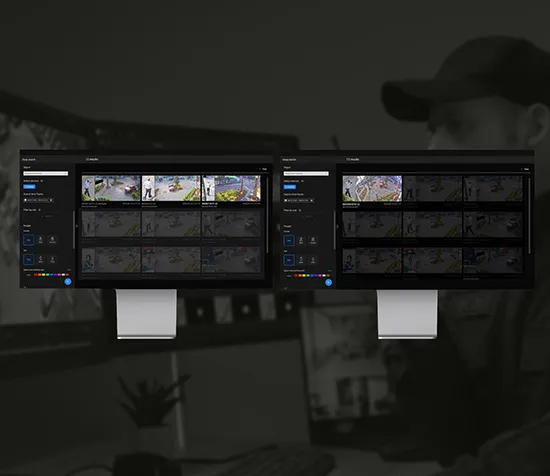The width and height of the screenshot is (550, 476).
Task: Open the highlighted result thumbnail on right monitor
Action: coord(372,188)
